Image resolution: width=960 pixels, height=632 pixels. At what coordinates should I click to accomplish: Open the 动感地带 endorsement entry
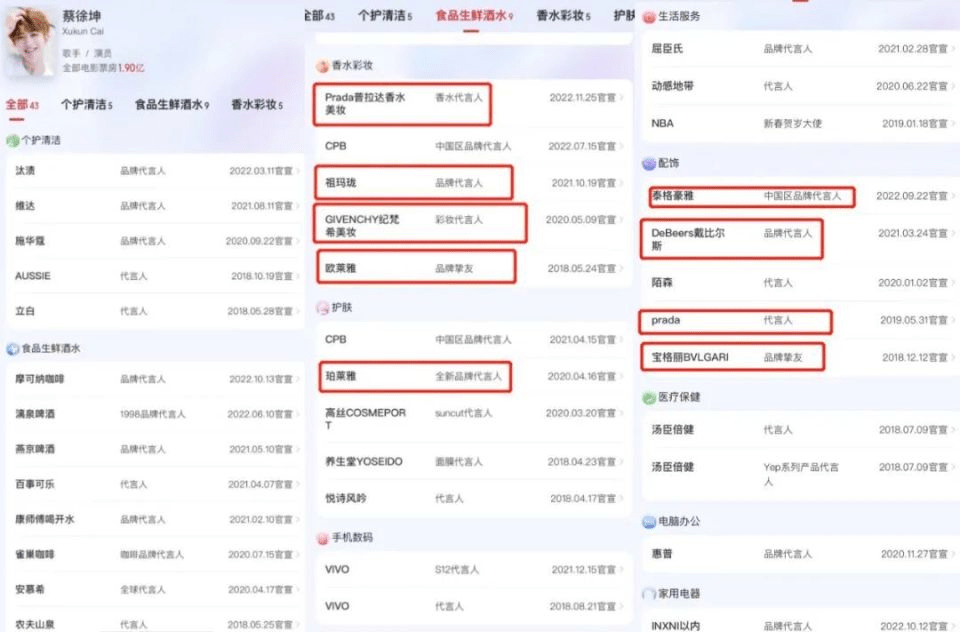801,86
